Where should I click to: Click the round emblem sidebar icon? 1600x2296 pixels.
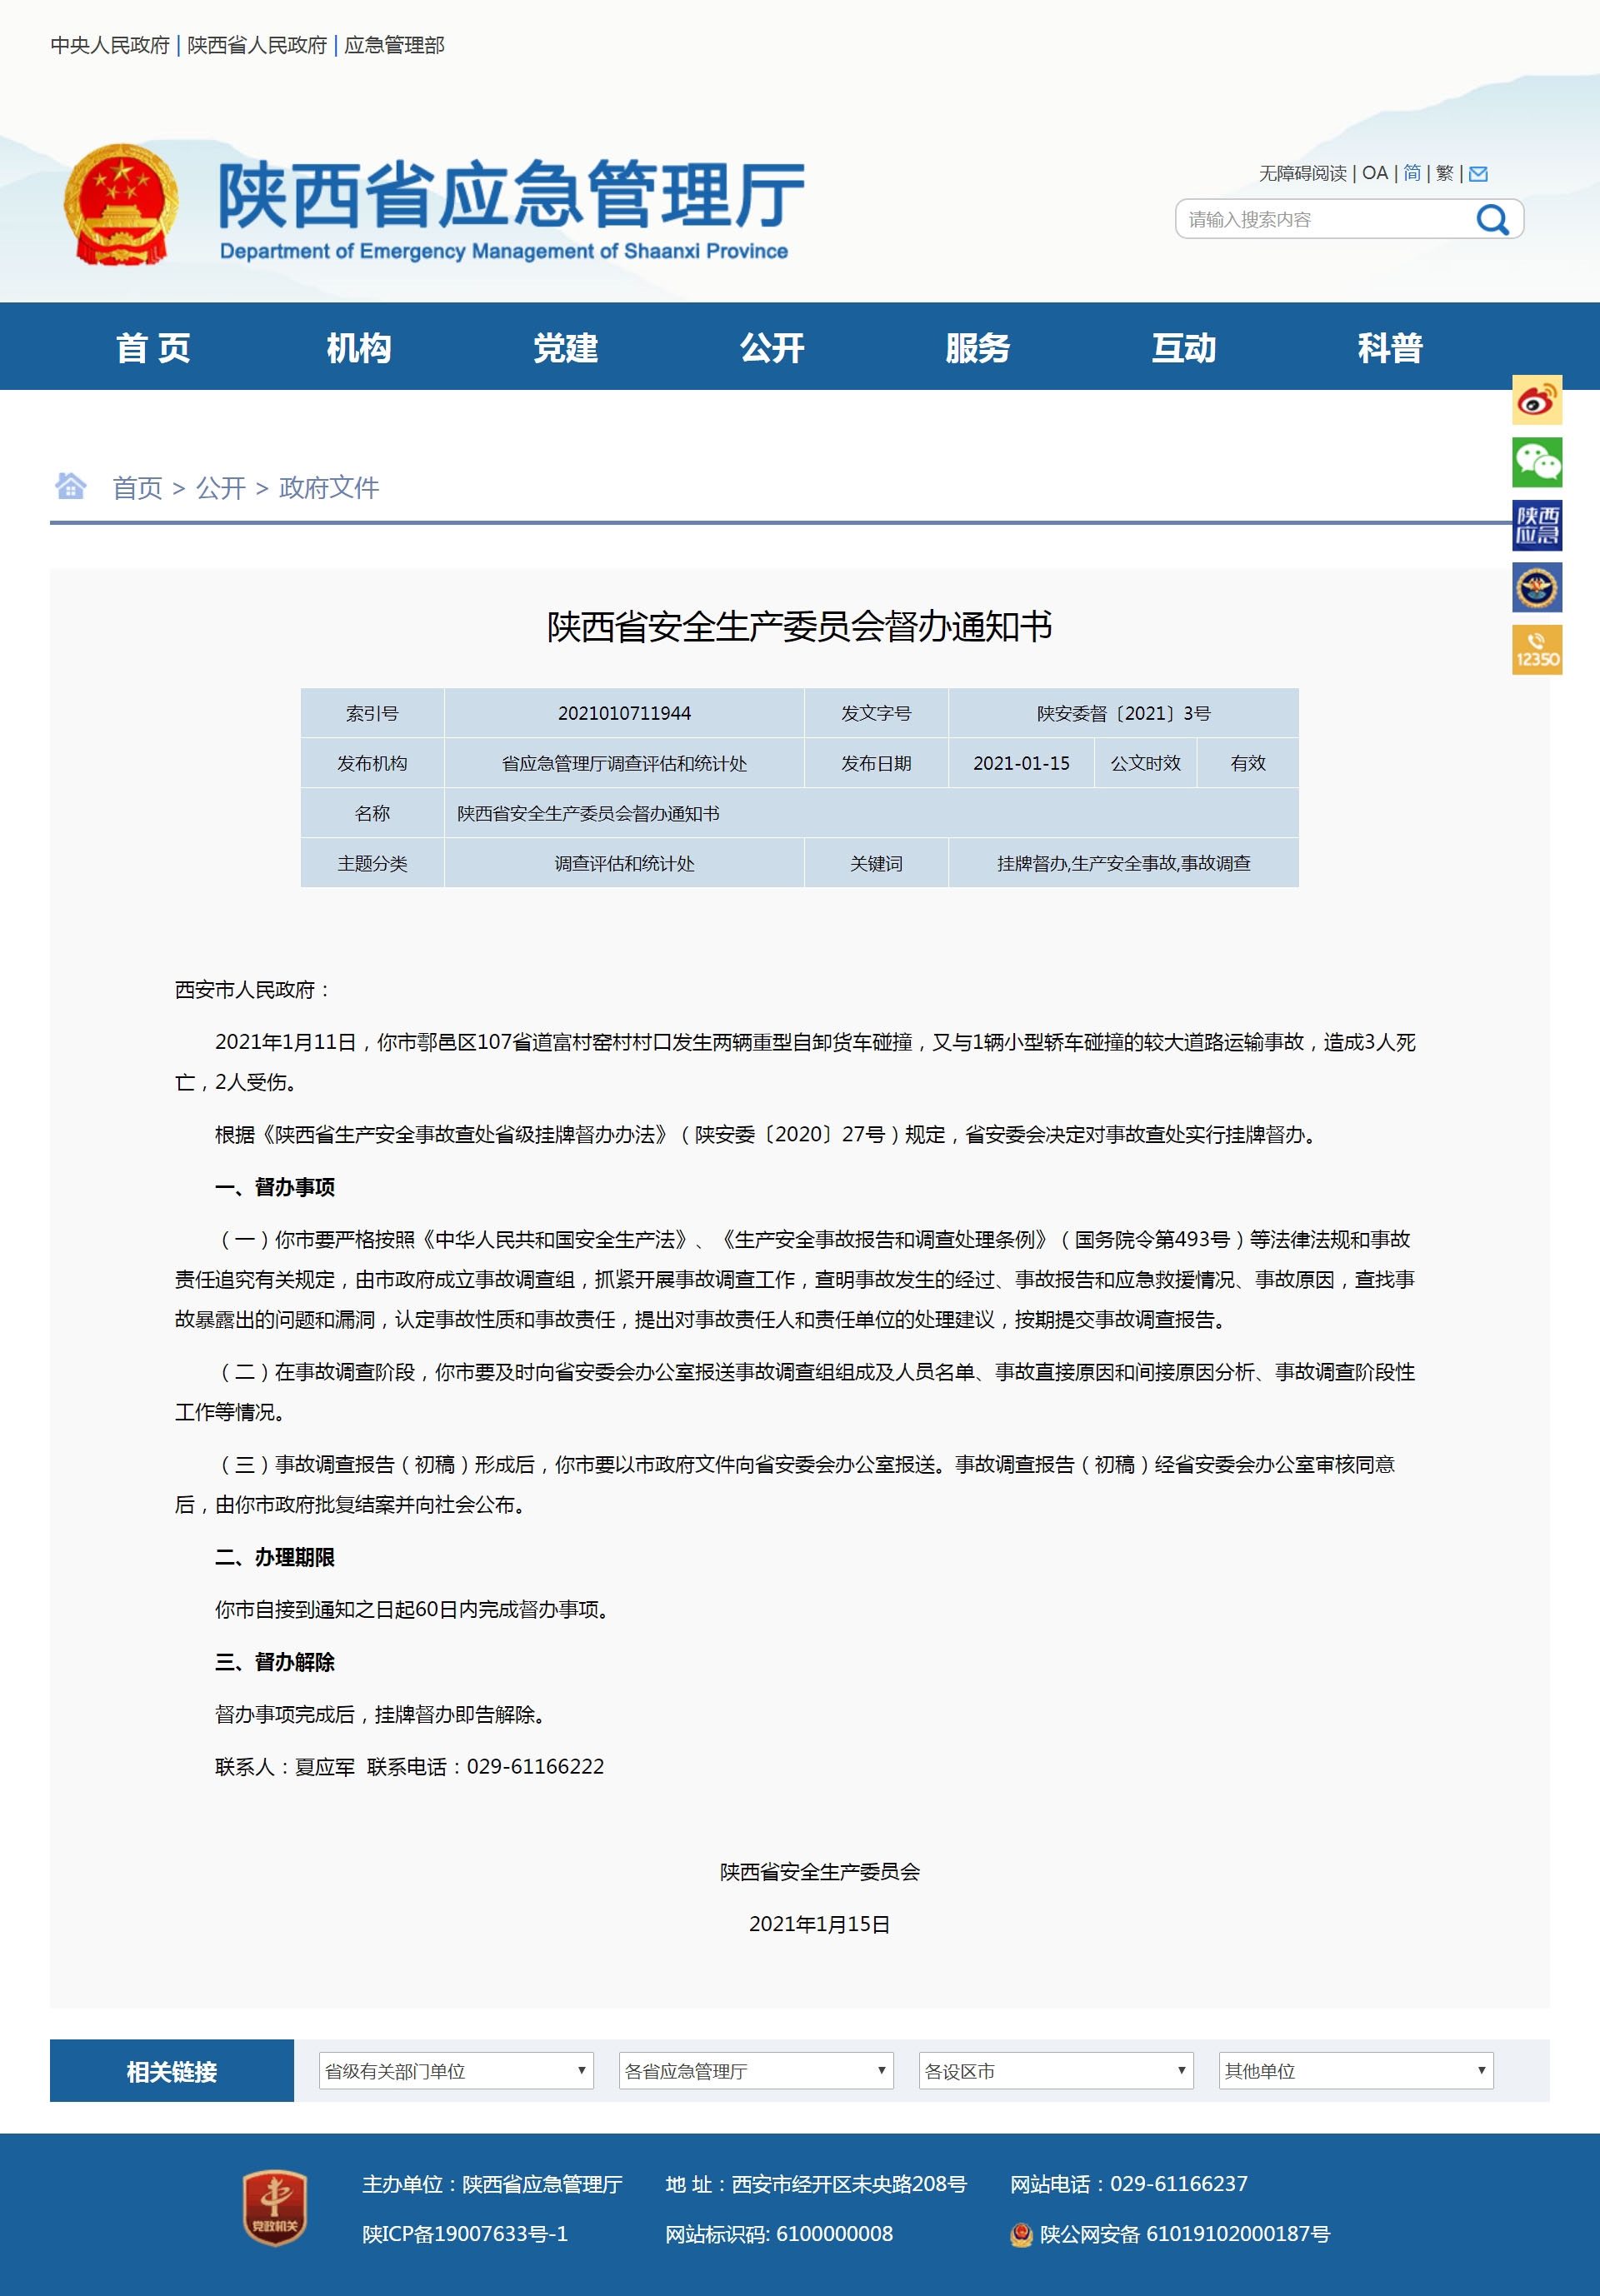point(1536,588)
